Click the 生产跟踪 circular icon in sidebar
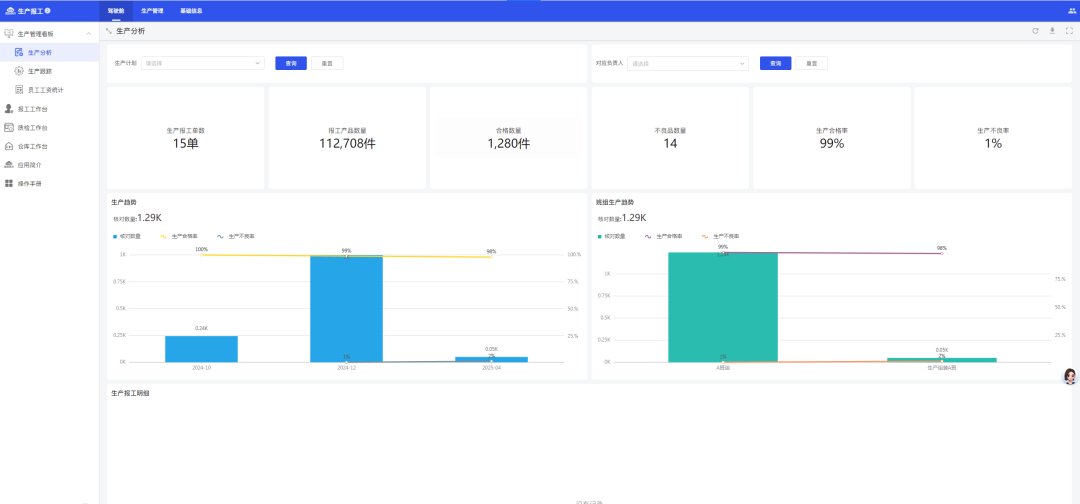The height and width of the screenshot is (504, 1080). pyautogui.click(x=19, y=71)
